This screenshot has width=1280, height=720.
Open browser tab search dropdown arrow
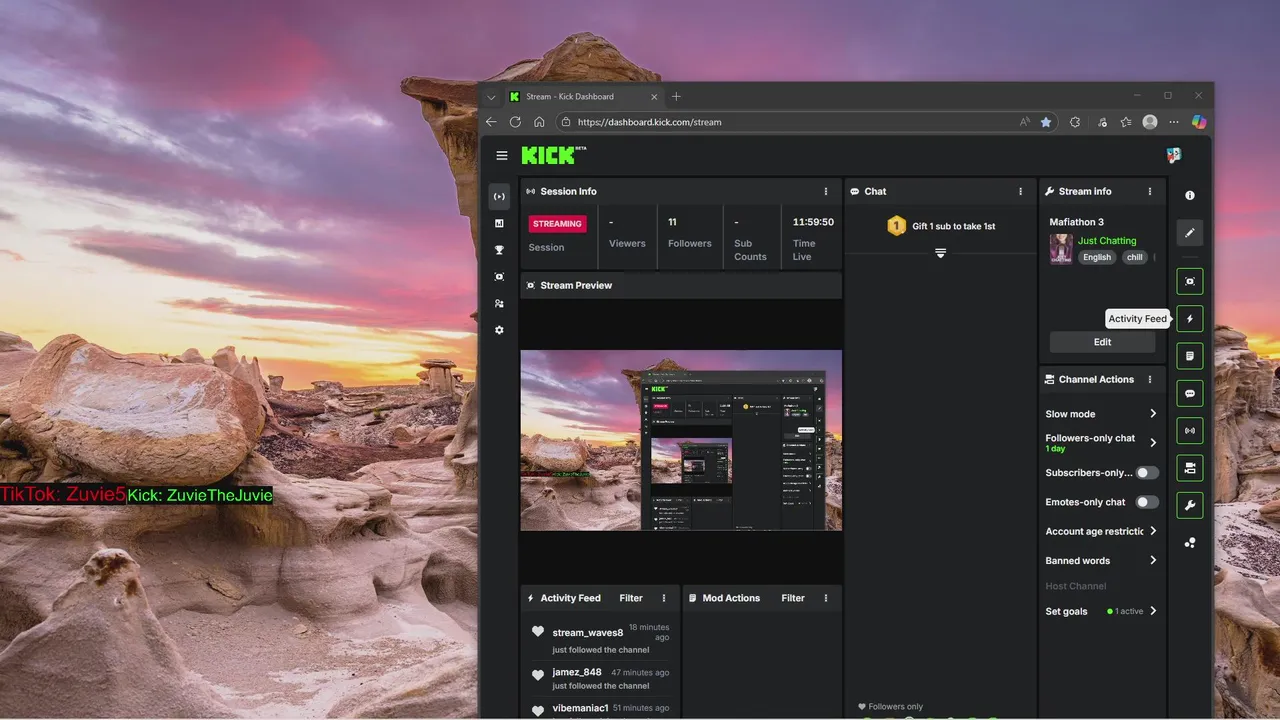point(491,97)
